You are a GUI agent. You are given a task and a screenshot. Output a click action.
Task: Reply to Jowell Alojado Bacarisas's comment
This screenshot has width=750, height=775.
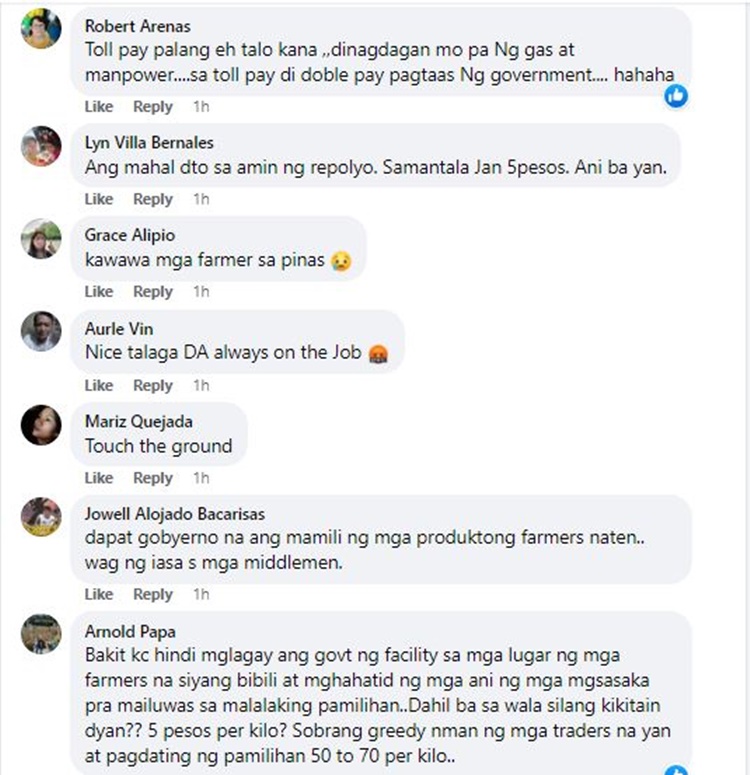pos(153,594)
